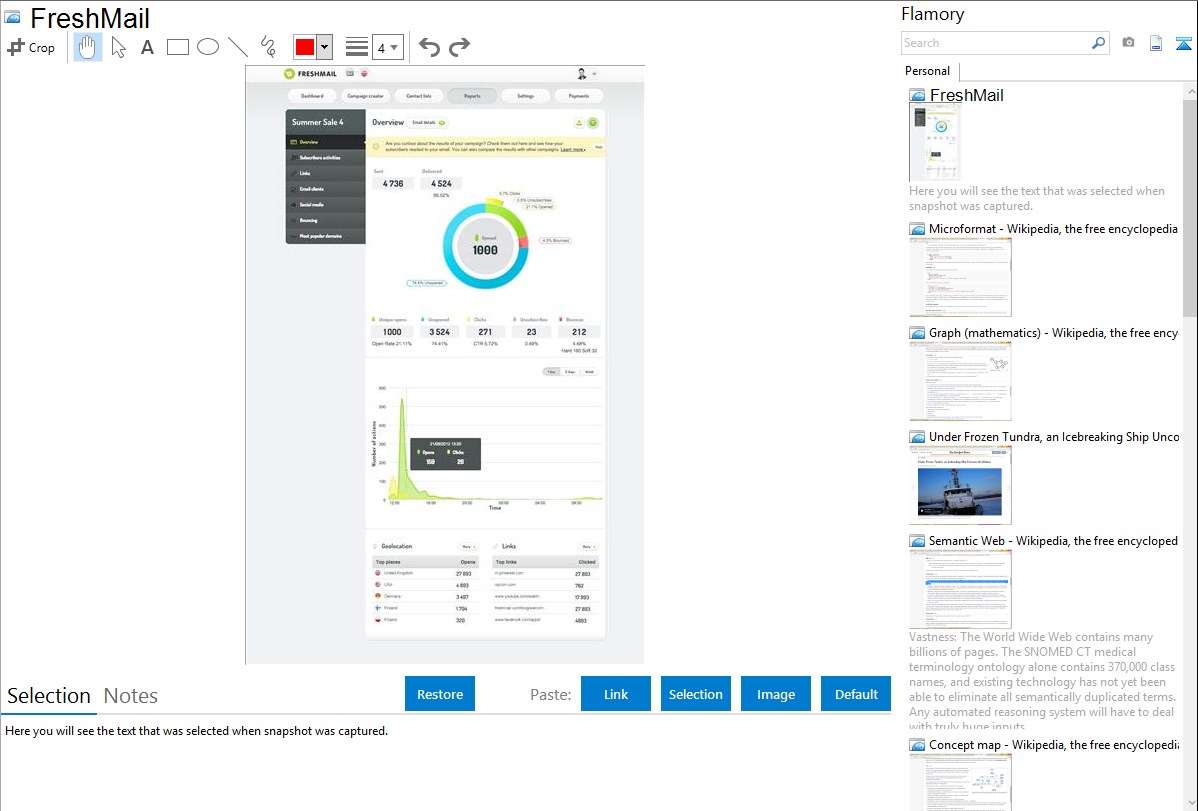Click the scroll-down arrow of the snapshot list
Screen dimensions: 1198x811
1190,803
